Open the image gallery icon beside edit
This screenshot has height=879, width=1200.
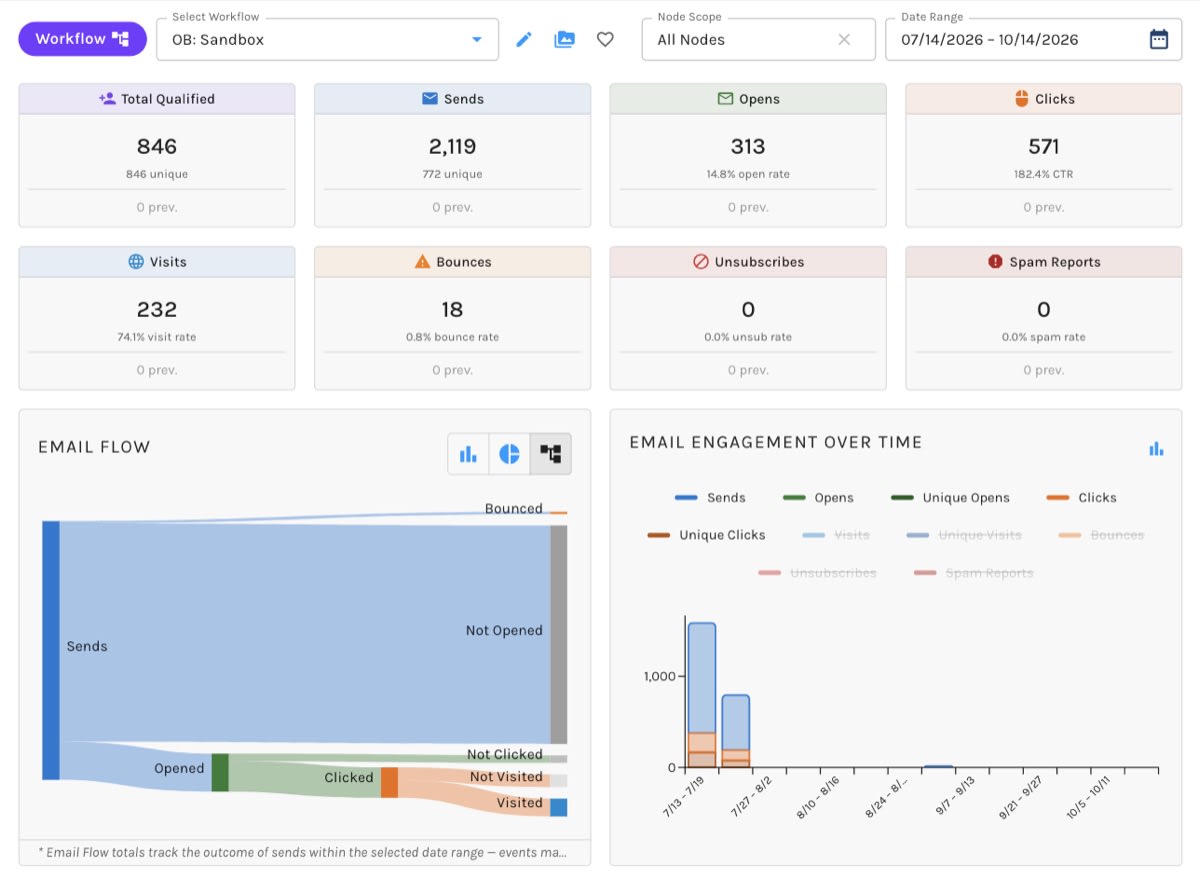coord(565,40)
